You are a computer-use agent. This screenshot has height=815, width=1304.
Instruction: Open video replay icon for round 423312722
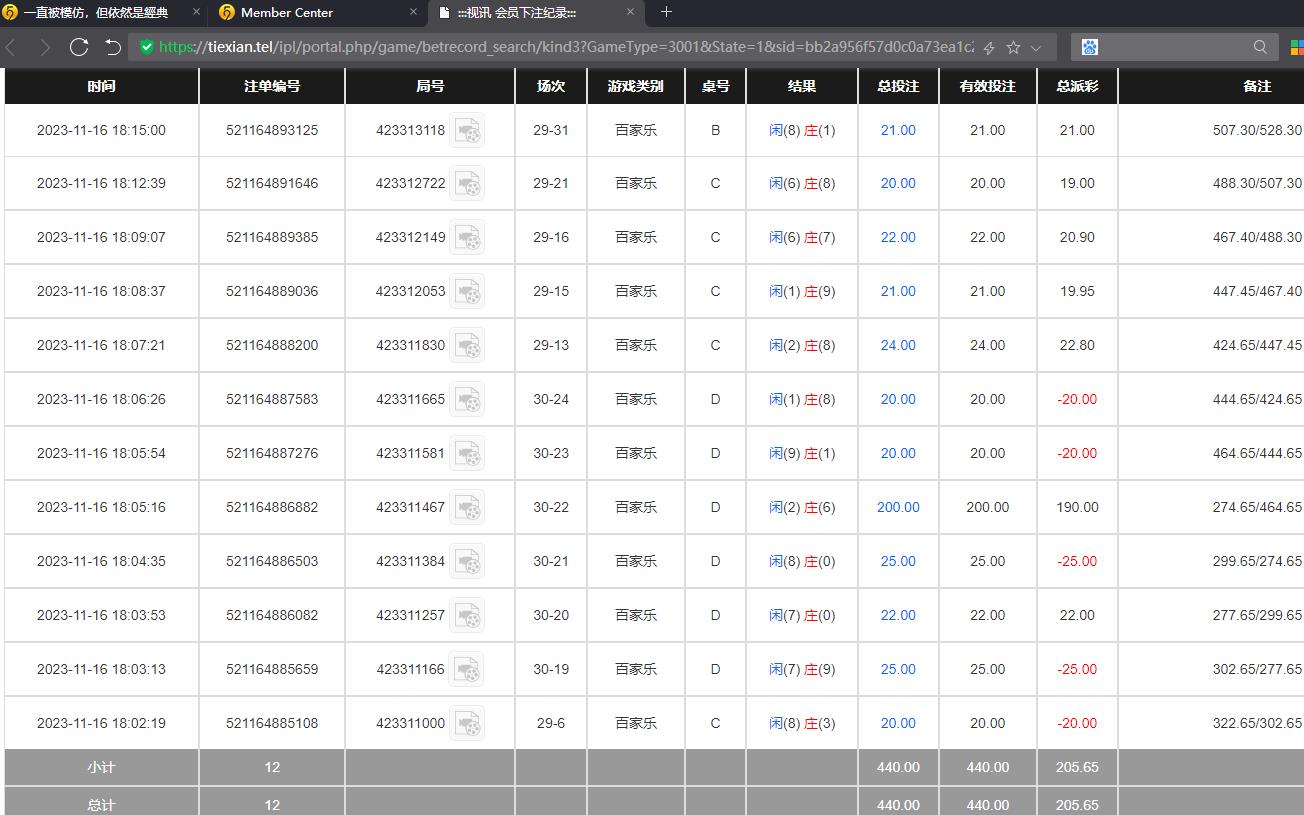(467, 184)
